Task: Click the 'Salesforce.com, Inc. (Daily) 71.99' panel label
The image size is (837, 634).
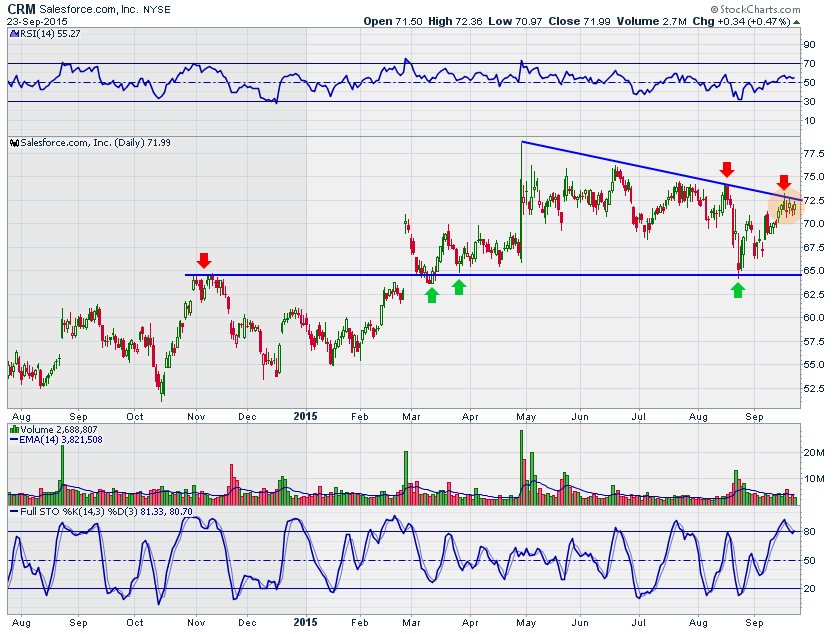Action: (96, 143)
